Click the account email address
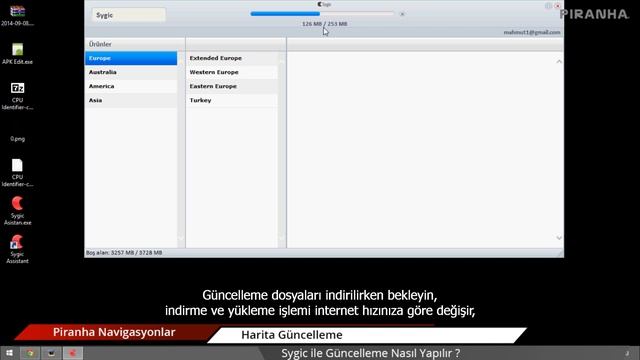 coord(531,32)
